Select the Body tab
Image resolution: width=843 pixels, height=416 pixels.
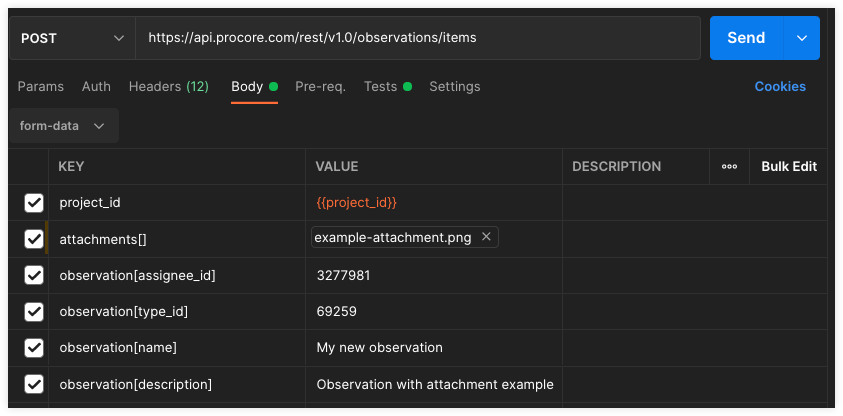(254, 87)
